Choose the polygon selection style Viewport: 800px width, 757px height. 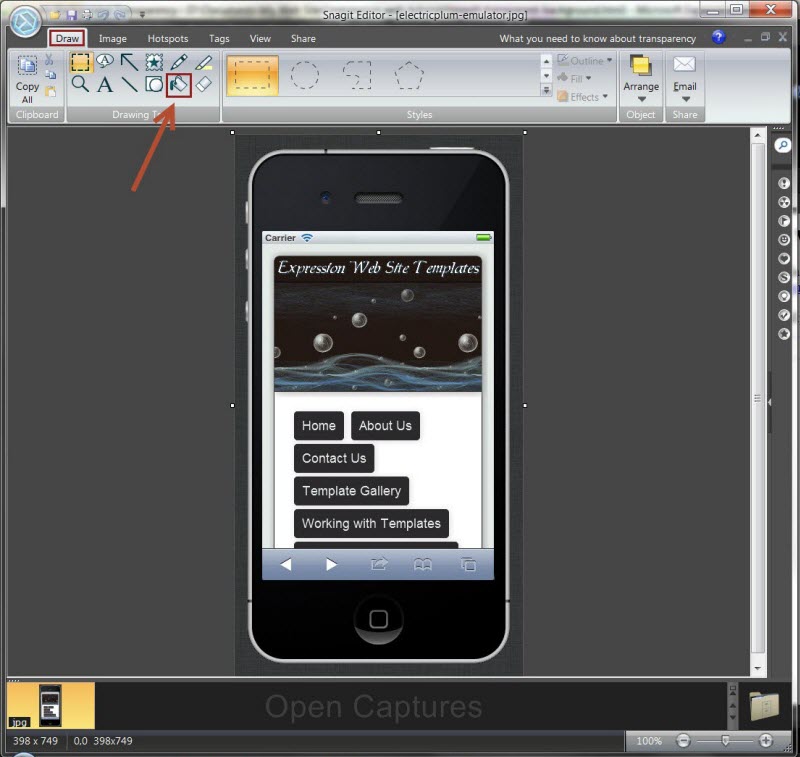point(409,75)
